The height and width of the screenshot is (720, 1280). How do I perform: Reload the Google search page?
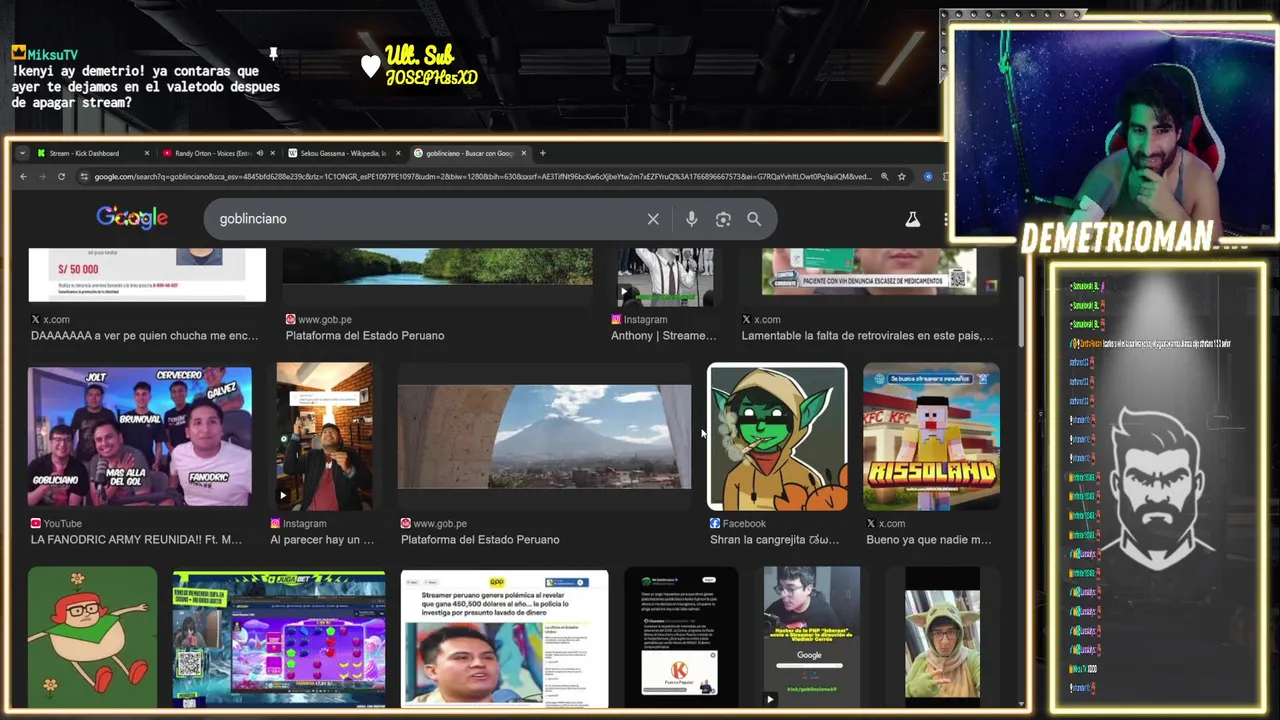click(x=61, y=177)
